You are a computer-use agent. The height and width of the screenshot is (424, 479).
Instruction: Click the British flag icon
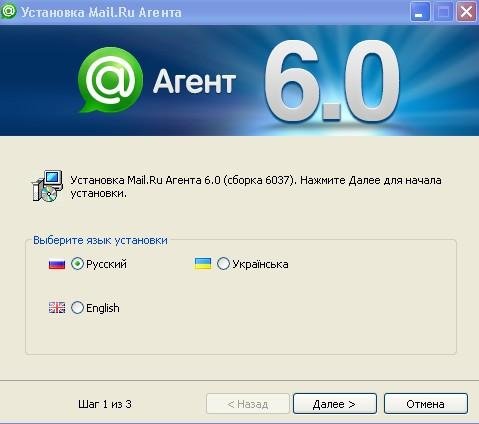pos(57,307)
